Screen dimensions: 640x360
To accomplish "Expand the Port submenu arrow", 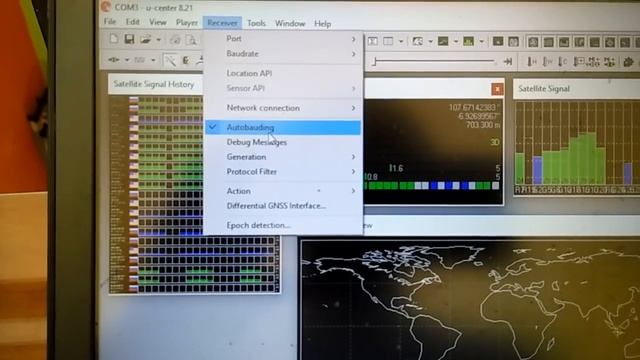I will coord(353,39).
